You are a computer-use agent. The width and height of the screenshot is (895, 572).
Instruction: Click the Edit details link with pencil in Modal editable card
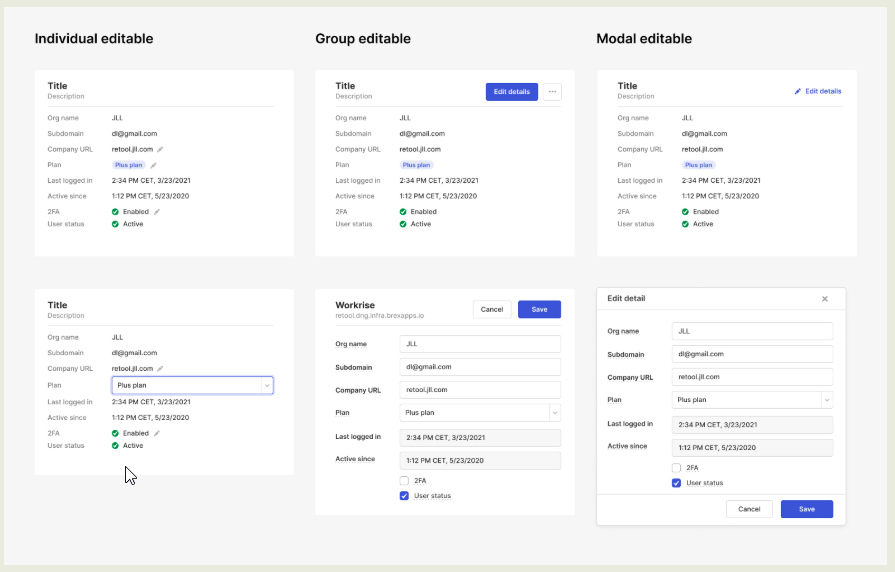click(818, 91)
